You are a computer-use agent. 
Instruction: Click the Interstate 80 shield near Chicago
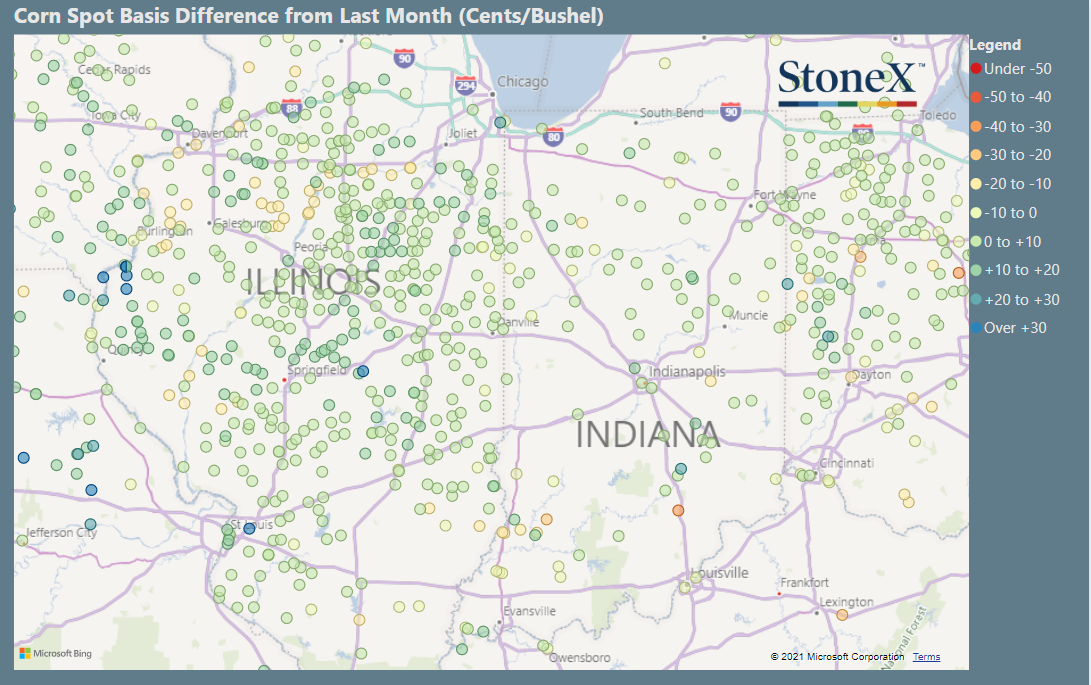(x=554, y=136)
